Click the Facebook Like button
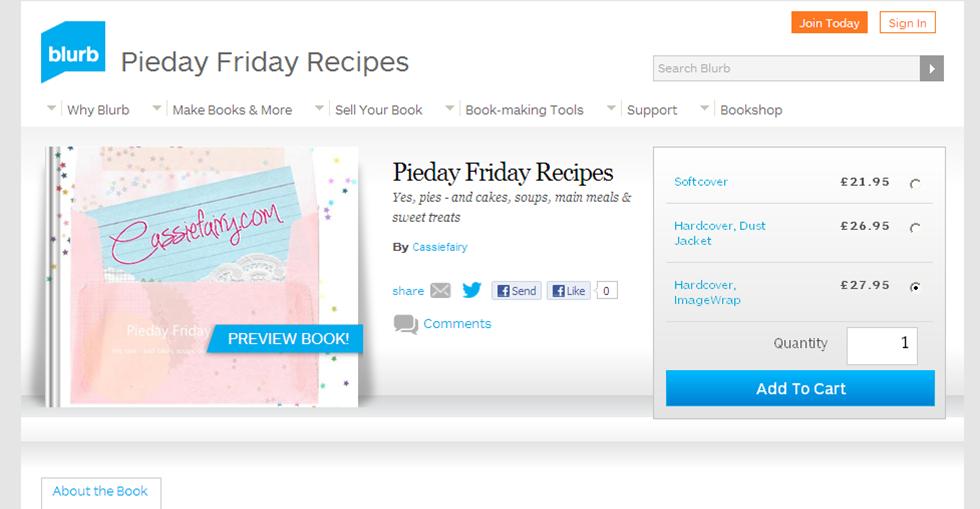 [568, 291]
